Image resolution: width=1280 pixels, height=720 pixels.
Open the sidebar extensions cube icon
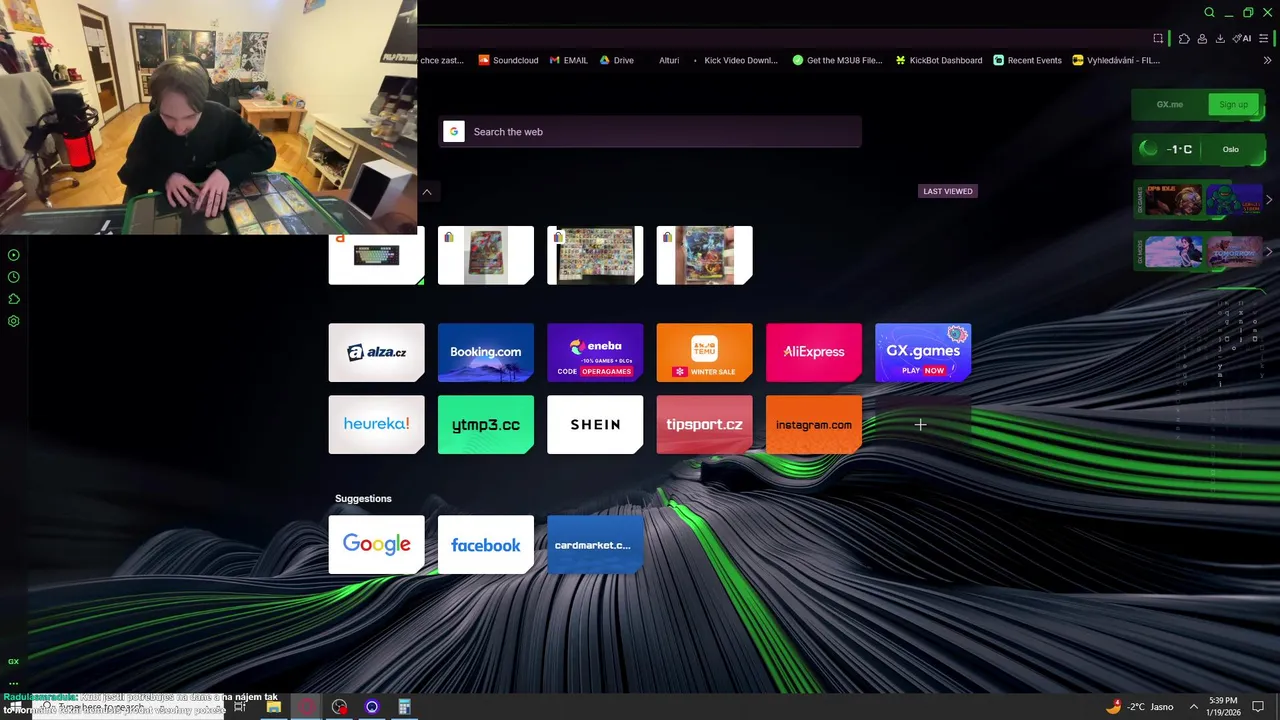[x=14, y=299]
